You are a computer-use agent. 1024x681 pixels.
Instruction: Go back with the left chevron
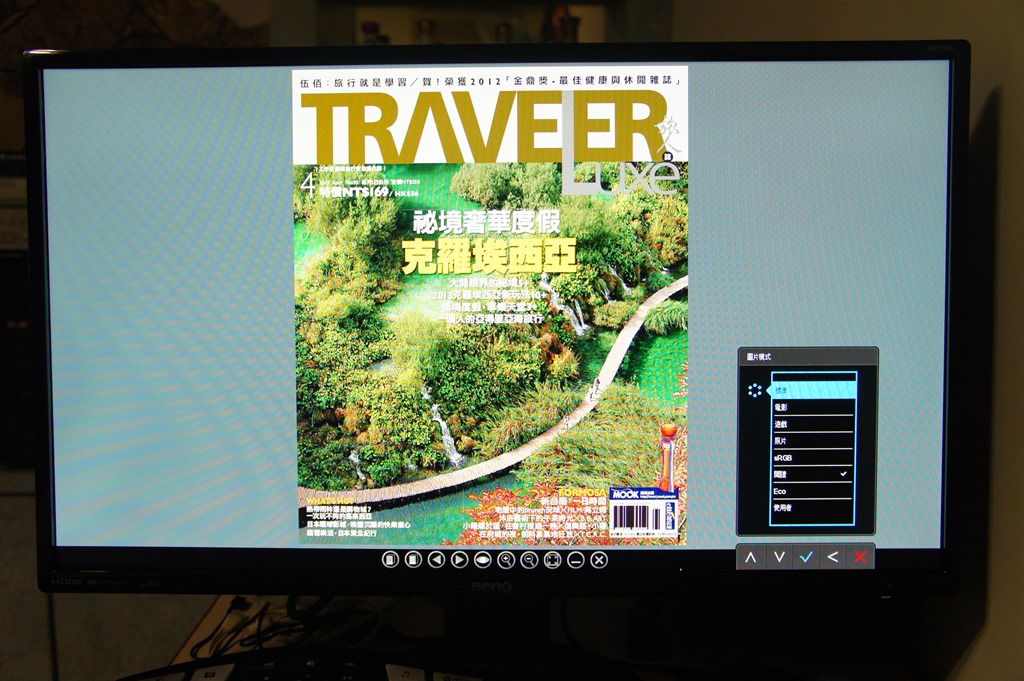click(x=833, y=557)
